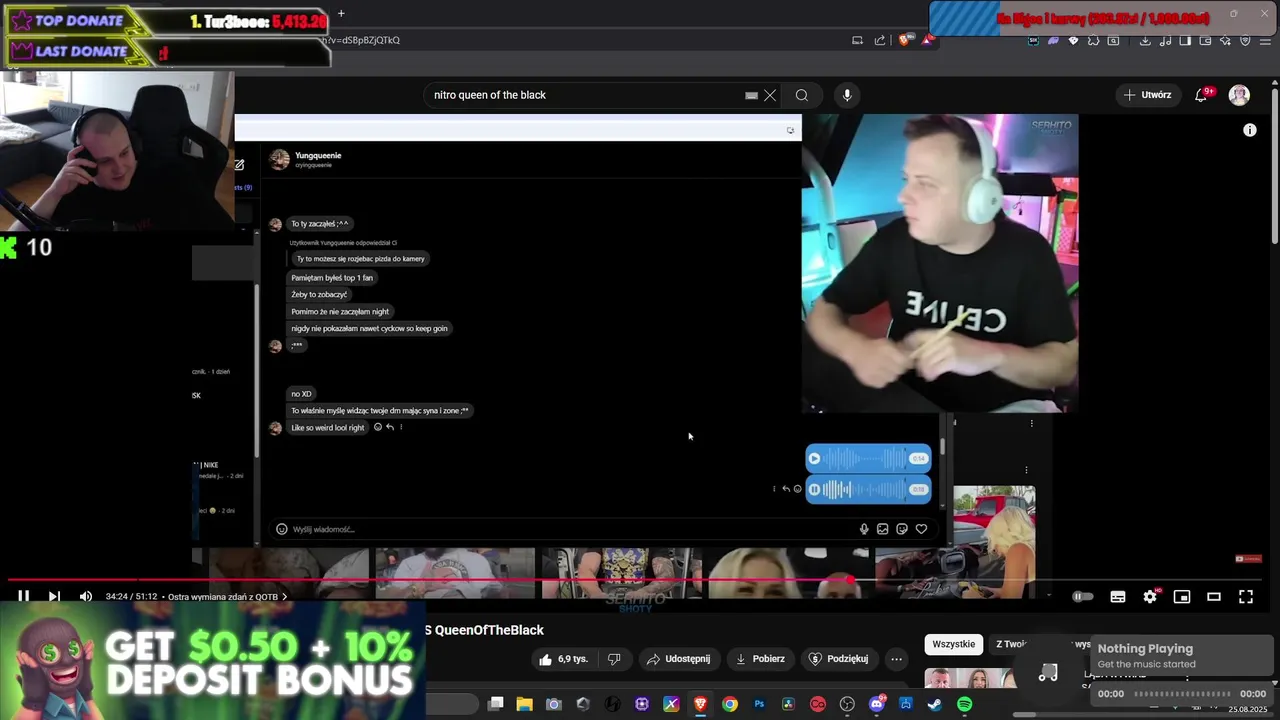Open the Utwórz create menu

1147,95
